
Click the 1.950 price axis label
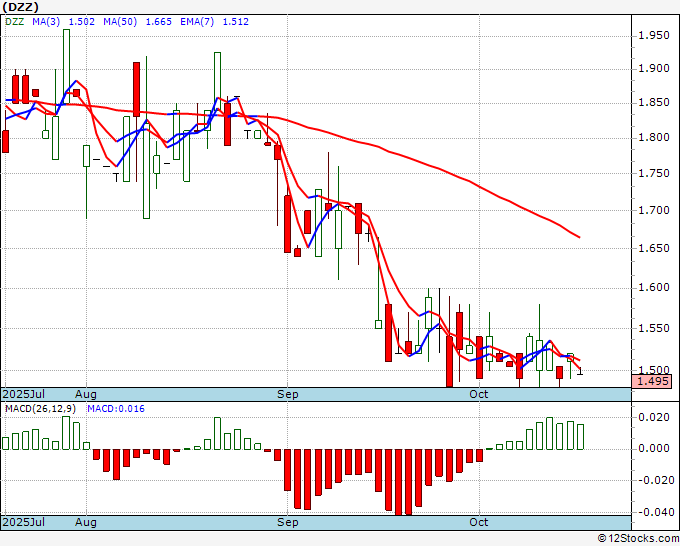(x=654, y=36)
